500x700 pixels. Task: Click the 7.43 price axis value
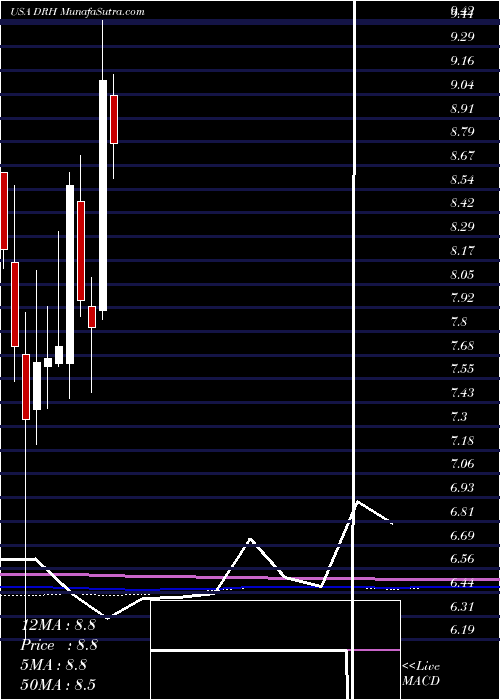click(462, 393)
